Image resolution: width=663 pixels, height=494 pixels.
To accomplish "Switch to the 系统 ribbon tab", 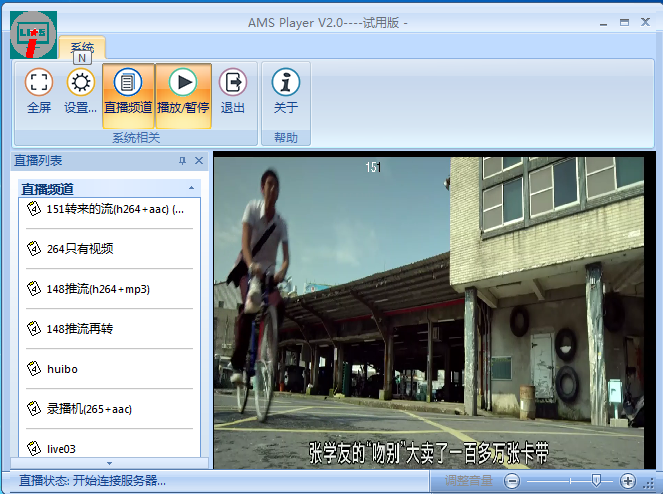I will pos(82,47).
